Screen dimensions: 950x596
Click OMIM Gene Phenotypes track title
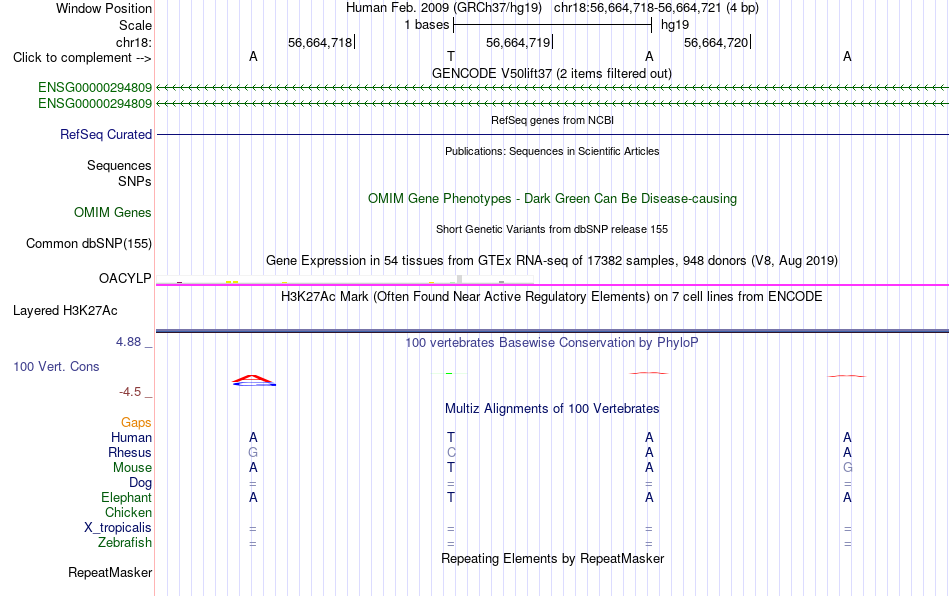click(552, 199)
